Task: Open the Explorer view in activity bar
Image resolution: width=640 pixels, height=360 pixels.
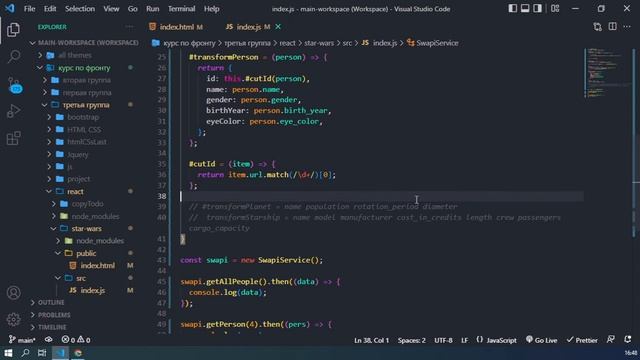Action: click(13, 30)
